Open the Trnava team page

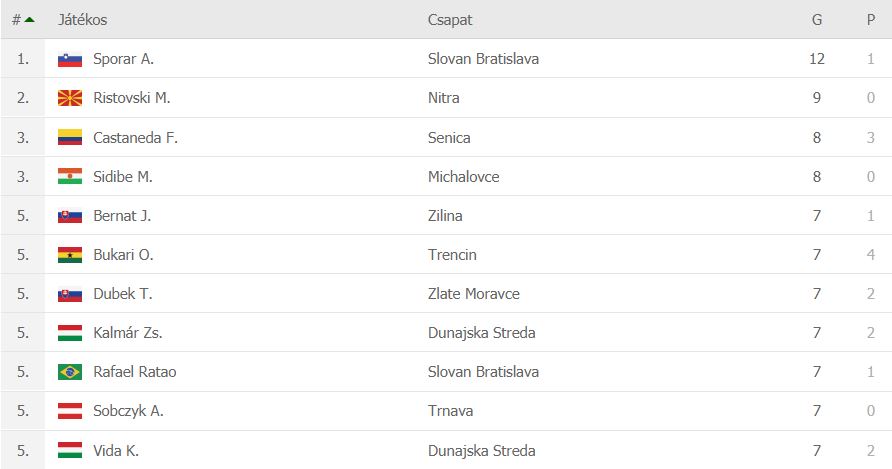(451, 410)
